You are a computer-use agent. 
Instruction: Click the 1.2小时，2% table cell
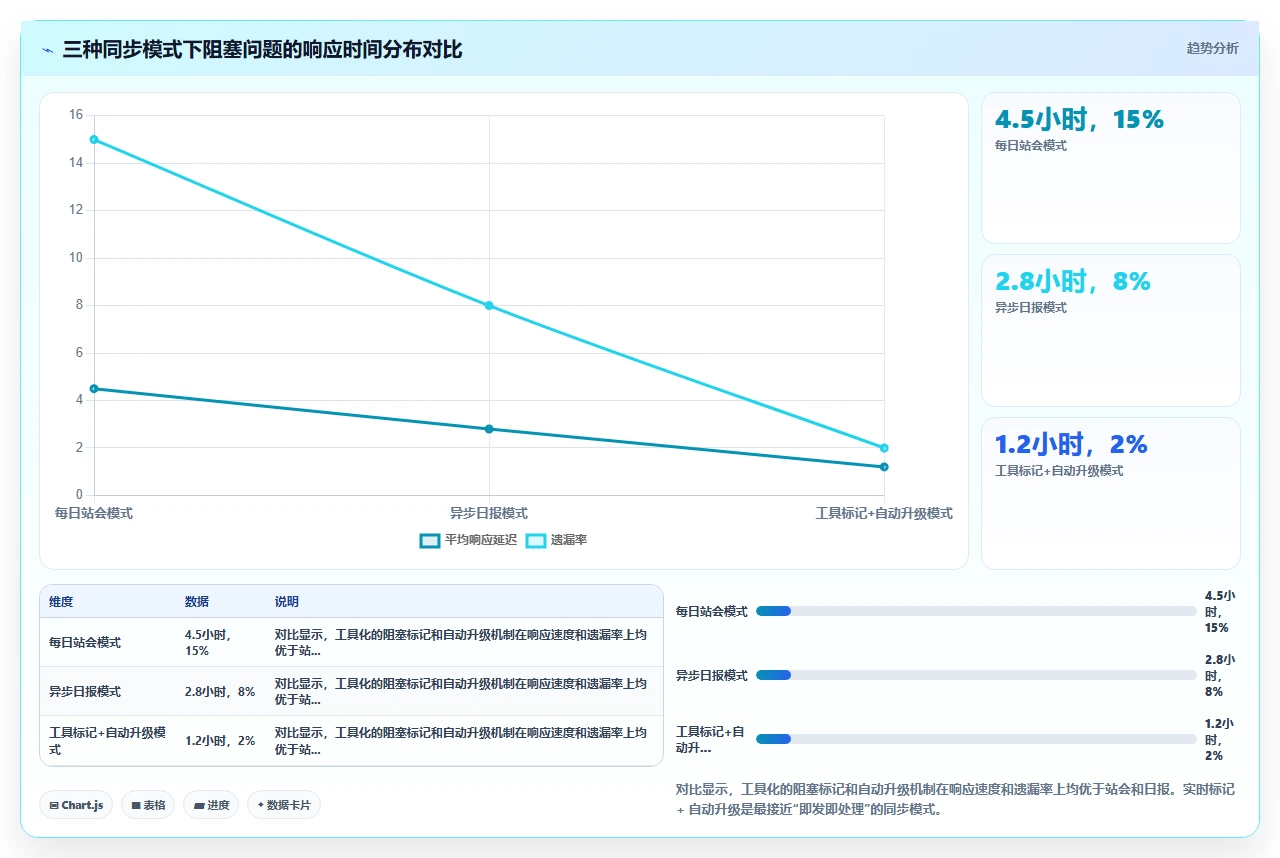[221, 741]
